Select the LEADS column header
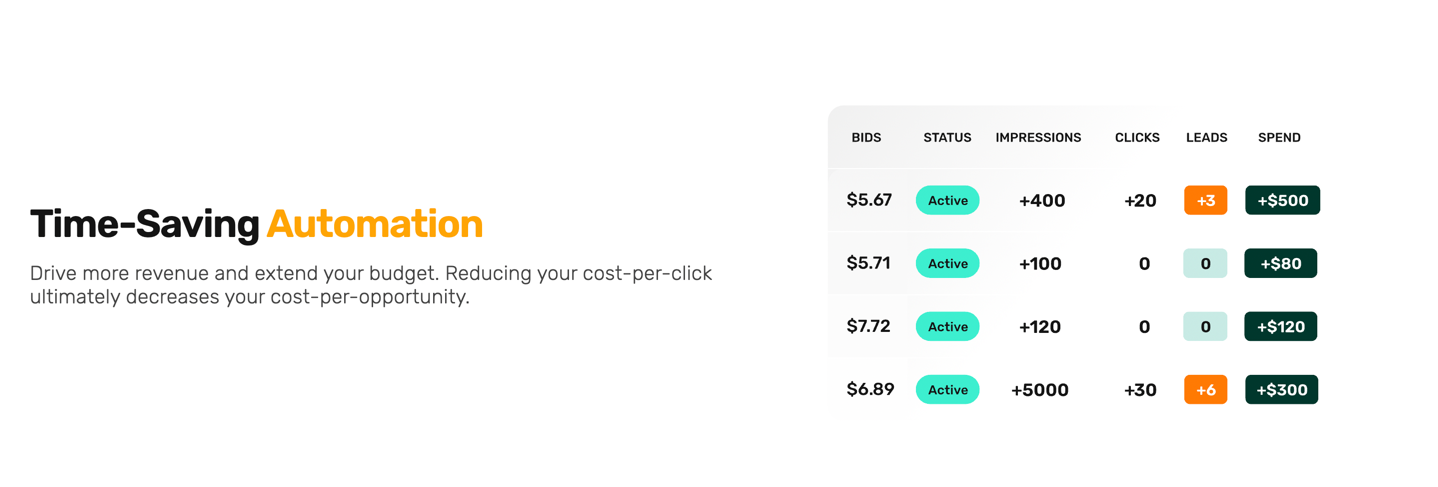This screenshot has height=487, width=1438. 1206,138
